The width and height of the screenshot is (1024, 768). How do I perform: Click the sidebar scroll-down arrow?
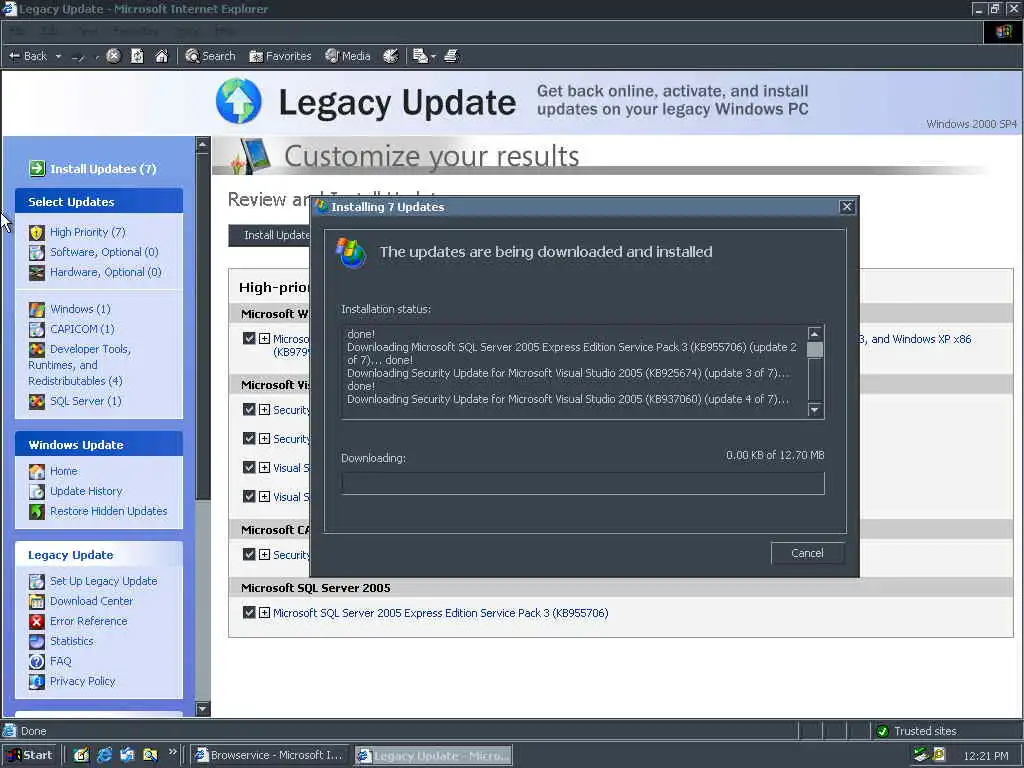[x=202, y=708]
